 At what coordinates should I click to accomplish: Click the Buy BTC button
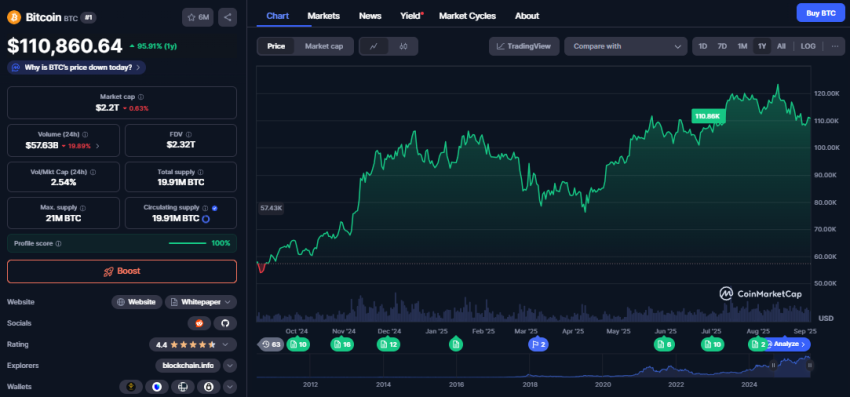coord(821,12)
